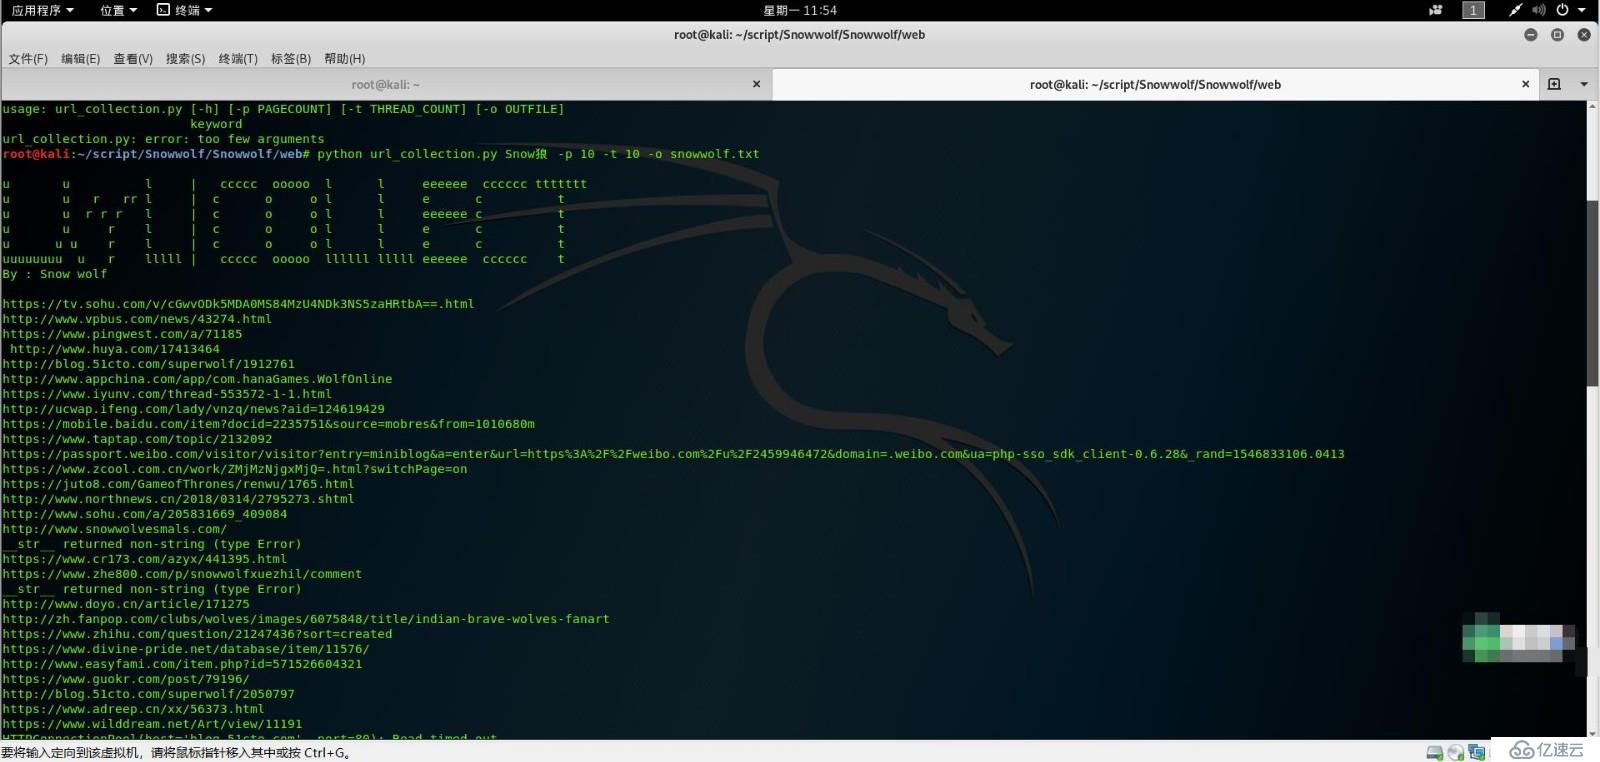Screen dimensions: 1600x762
Task: Click the python url_collection.py command line
Action: pos(381,154)
